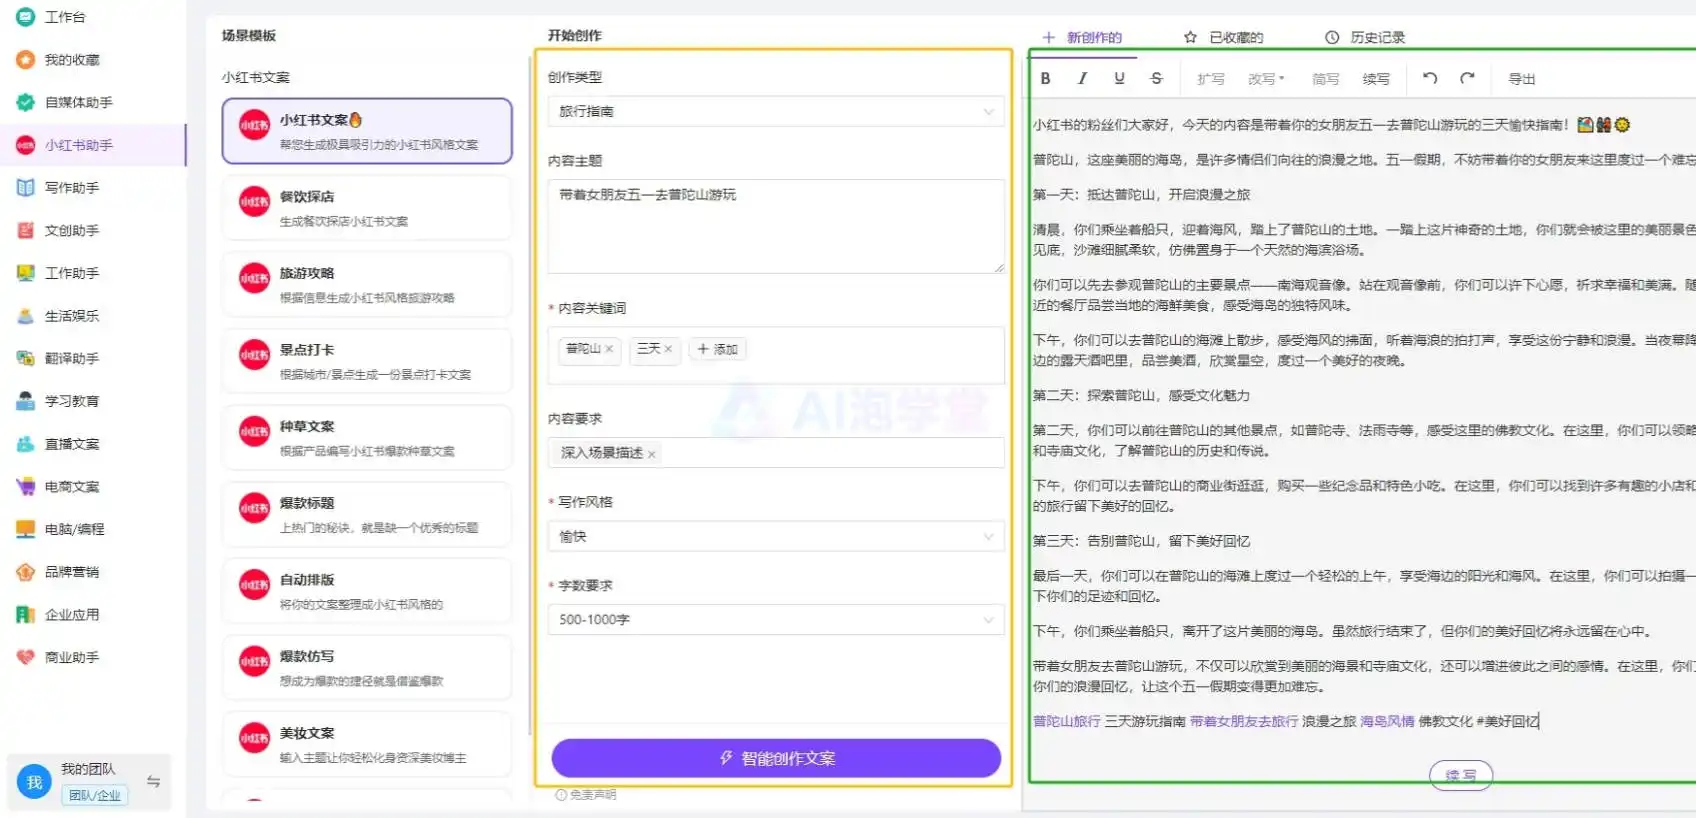The image size is (1696, 818).
Task: Click 智能创作文案 generate button
Action: 776,758
